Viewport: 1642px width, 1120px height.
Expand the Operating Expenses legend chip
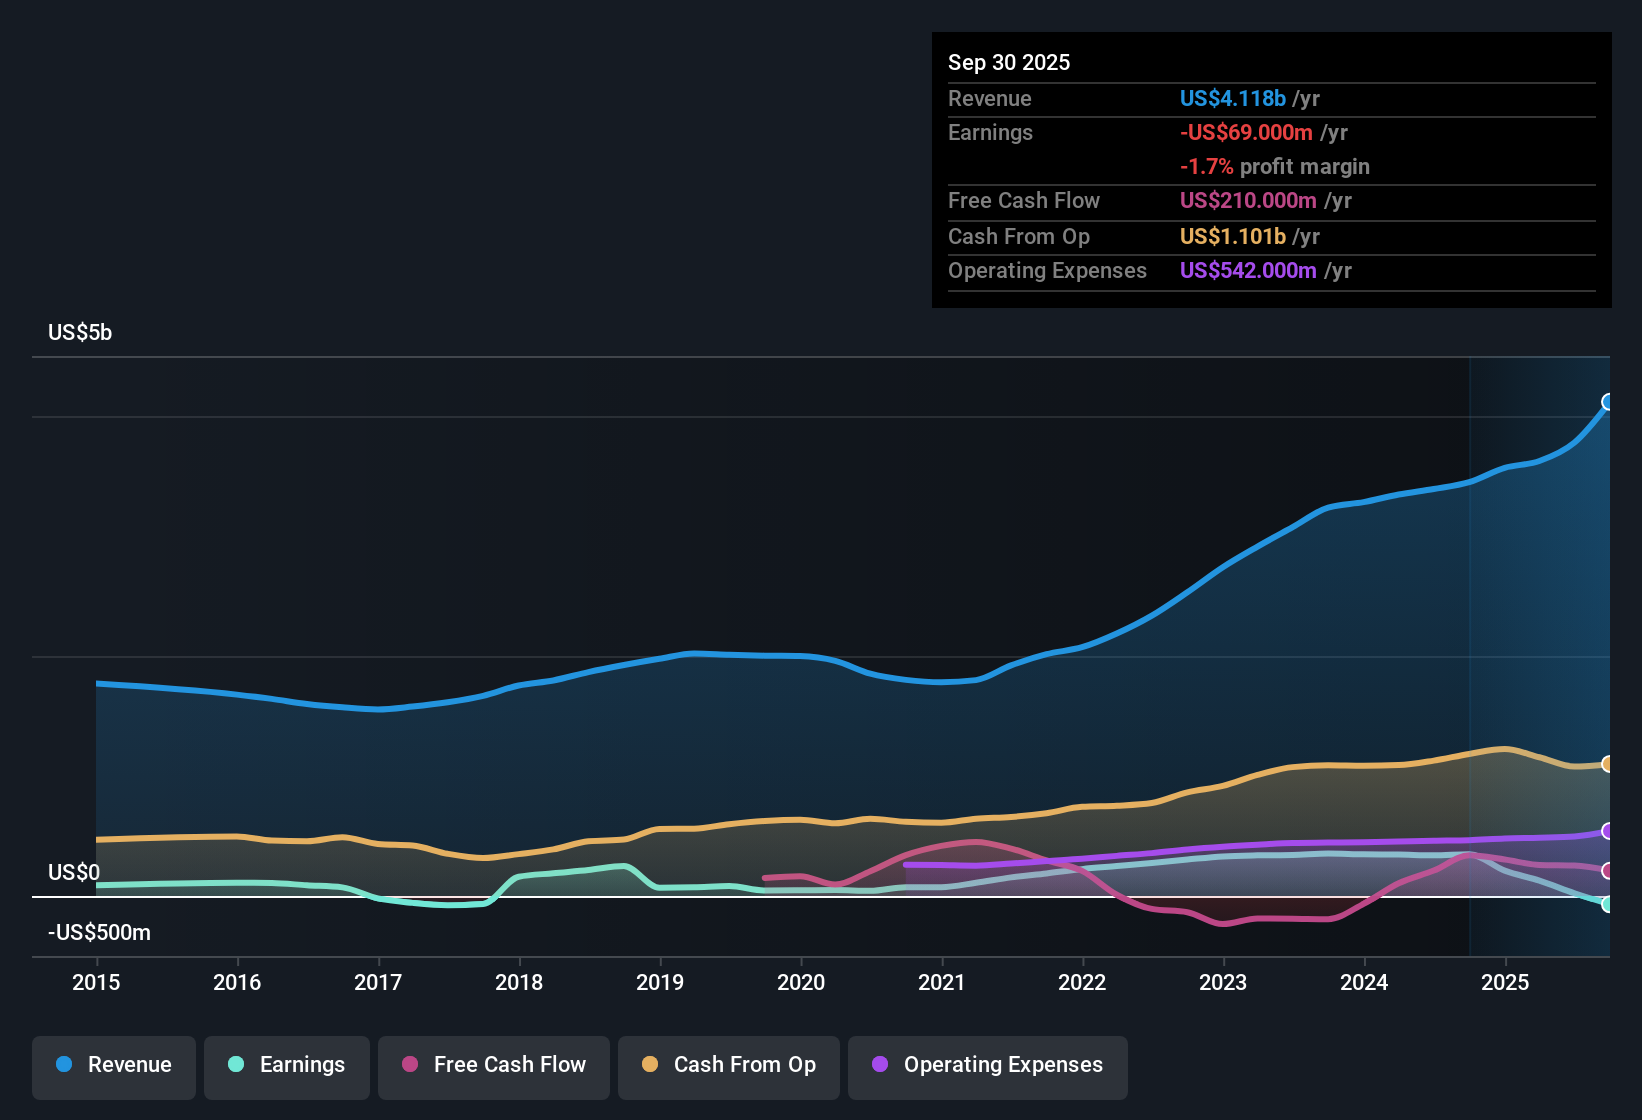click(x=987, y=1065)
